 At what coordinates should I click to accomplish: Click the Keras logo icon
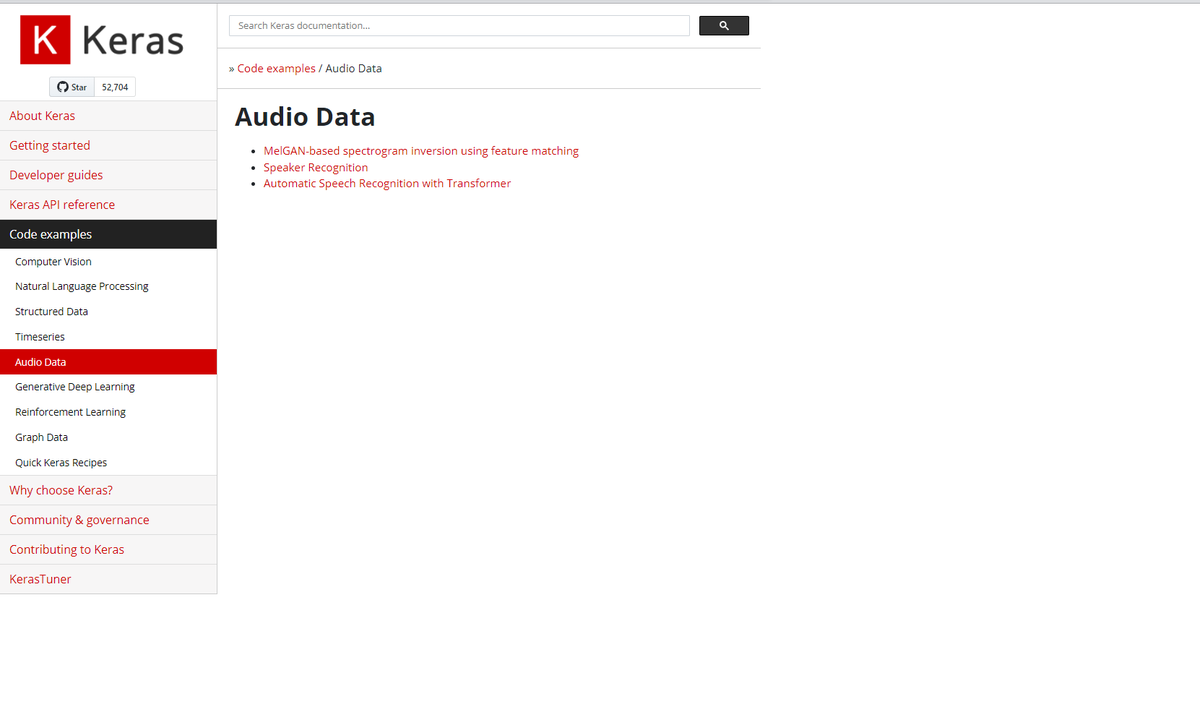(45, 40)
